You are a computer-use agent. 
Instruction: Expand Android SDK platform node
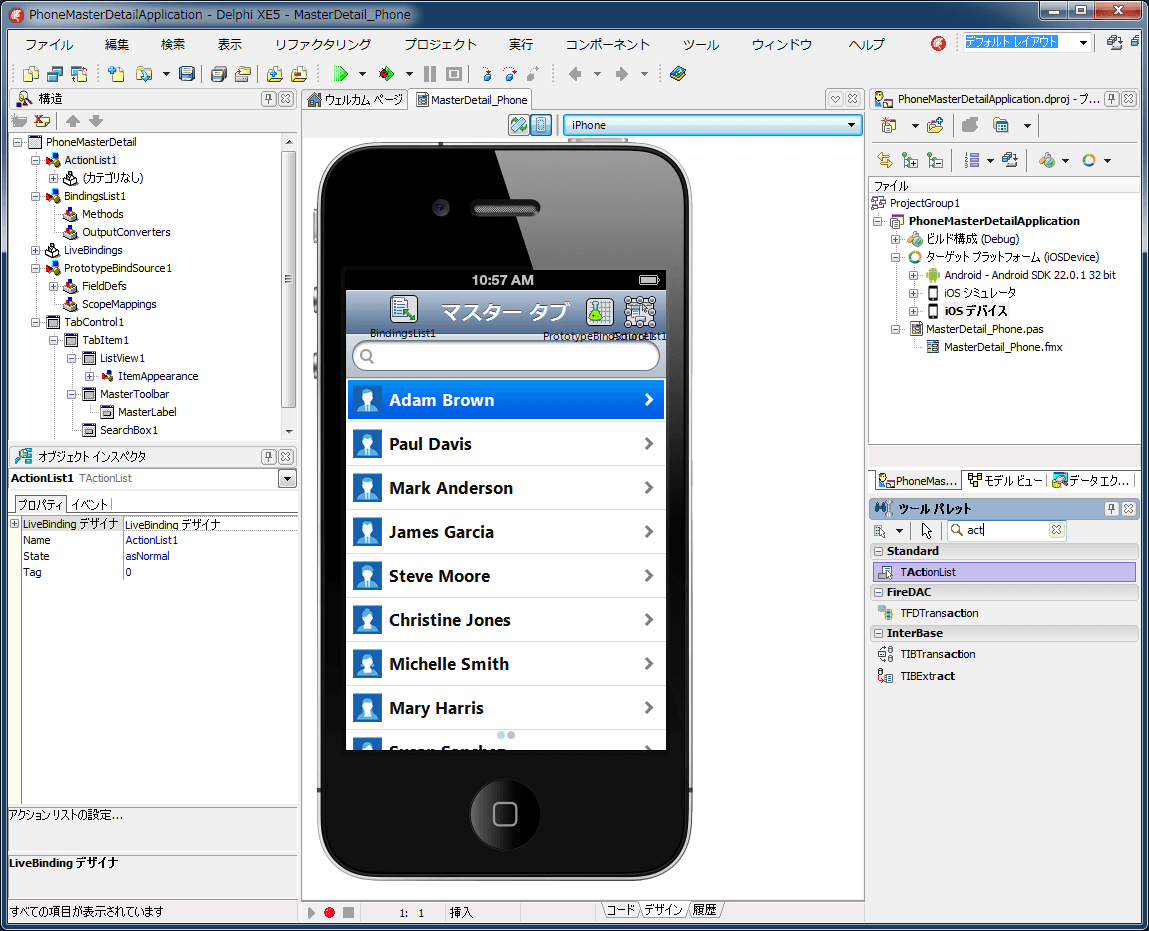913,275
